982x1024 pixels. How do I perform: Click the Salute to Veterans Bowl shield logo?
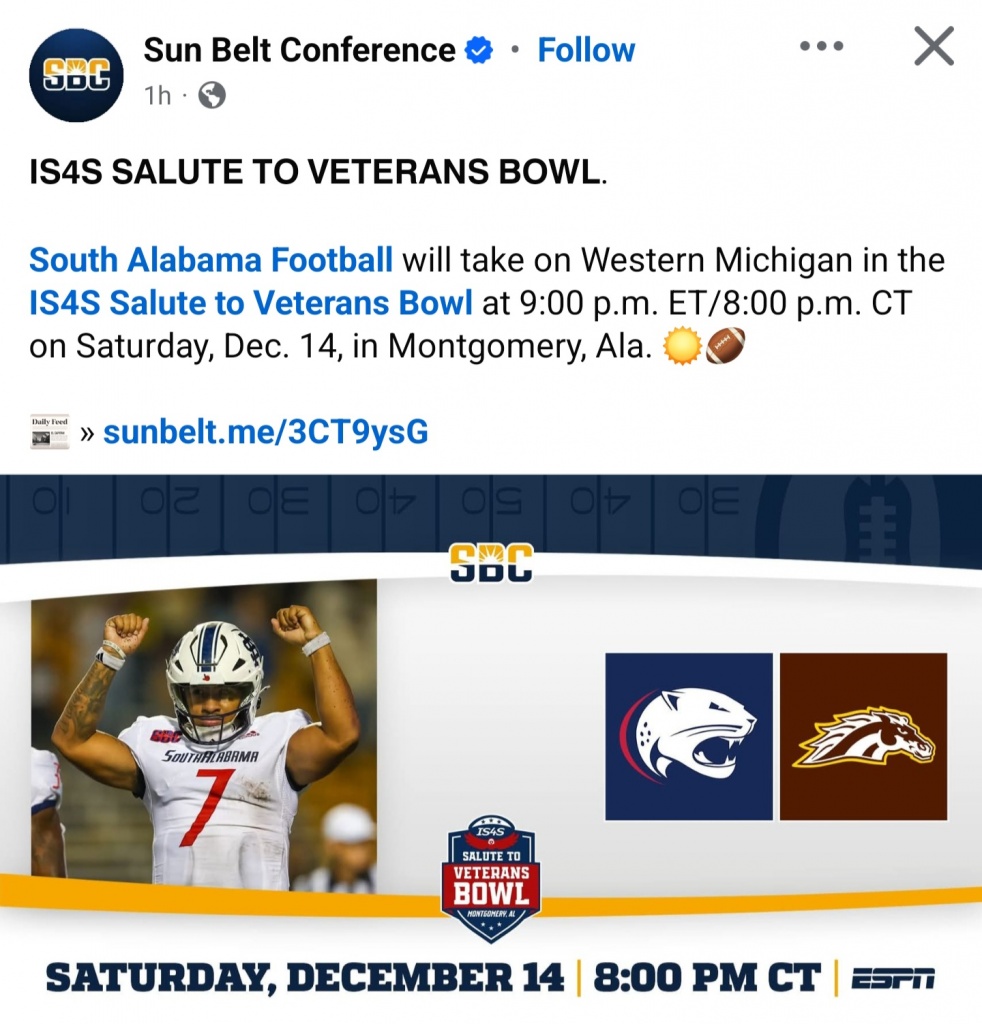click(491, 878)
